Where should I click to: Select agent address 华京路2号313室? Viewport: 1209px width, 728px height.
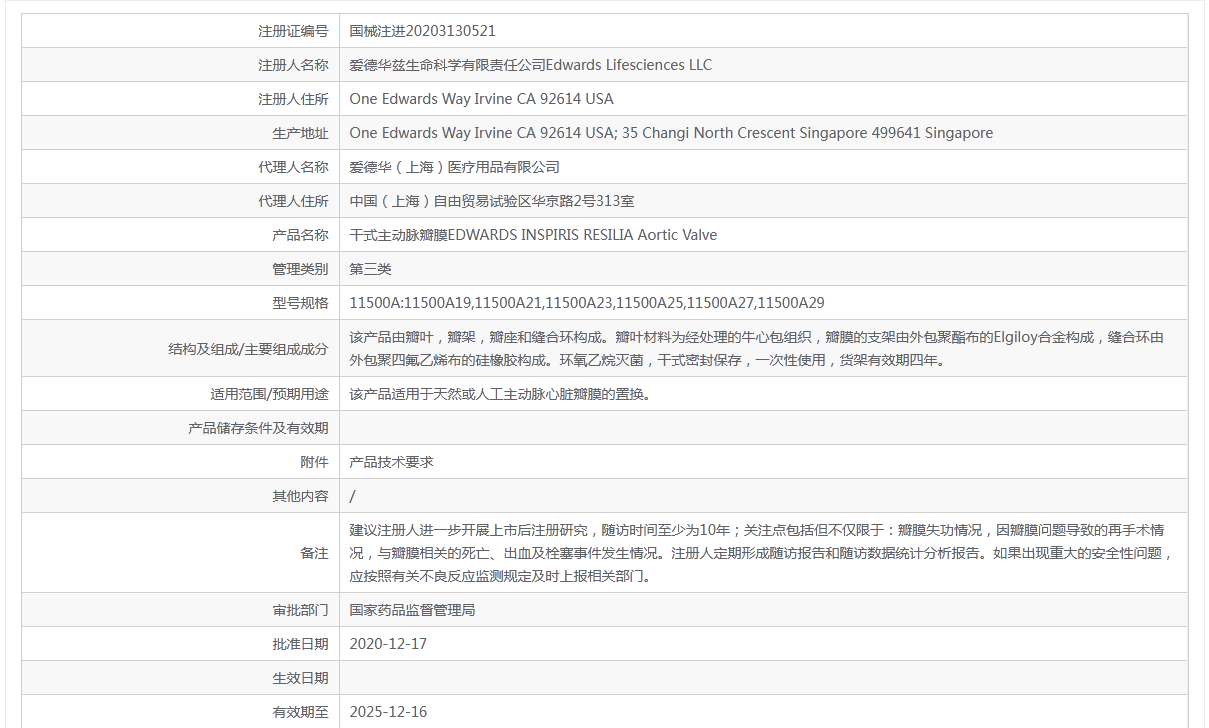[x=492, y=201]
